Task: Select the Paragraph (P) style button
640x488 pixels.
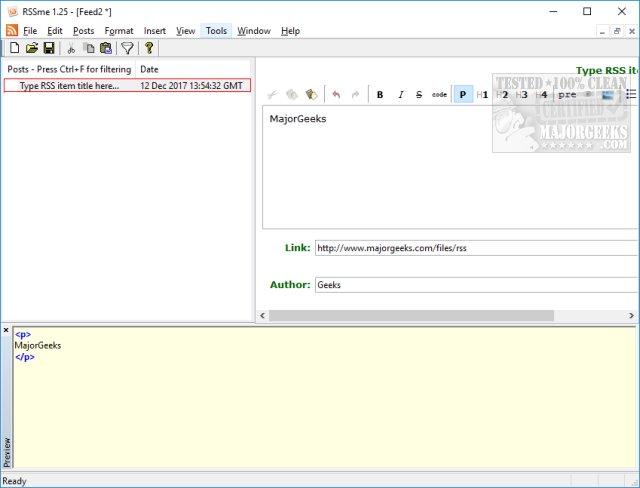Action: [463, 94]
